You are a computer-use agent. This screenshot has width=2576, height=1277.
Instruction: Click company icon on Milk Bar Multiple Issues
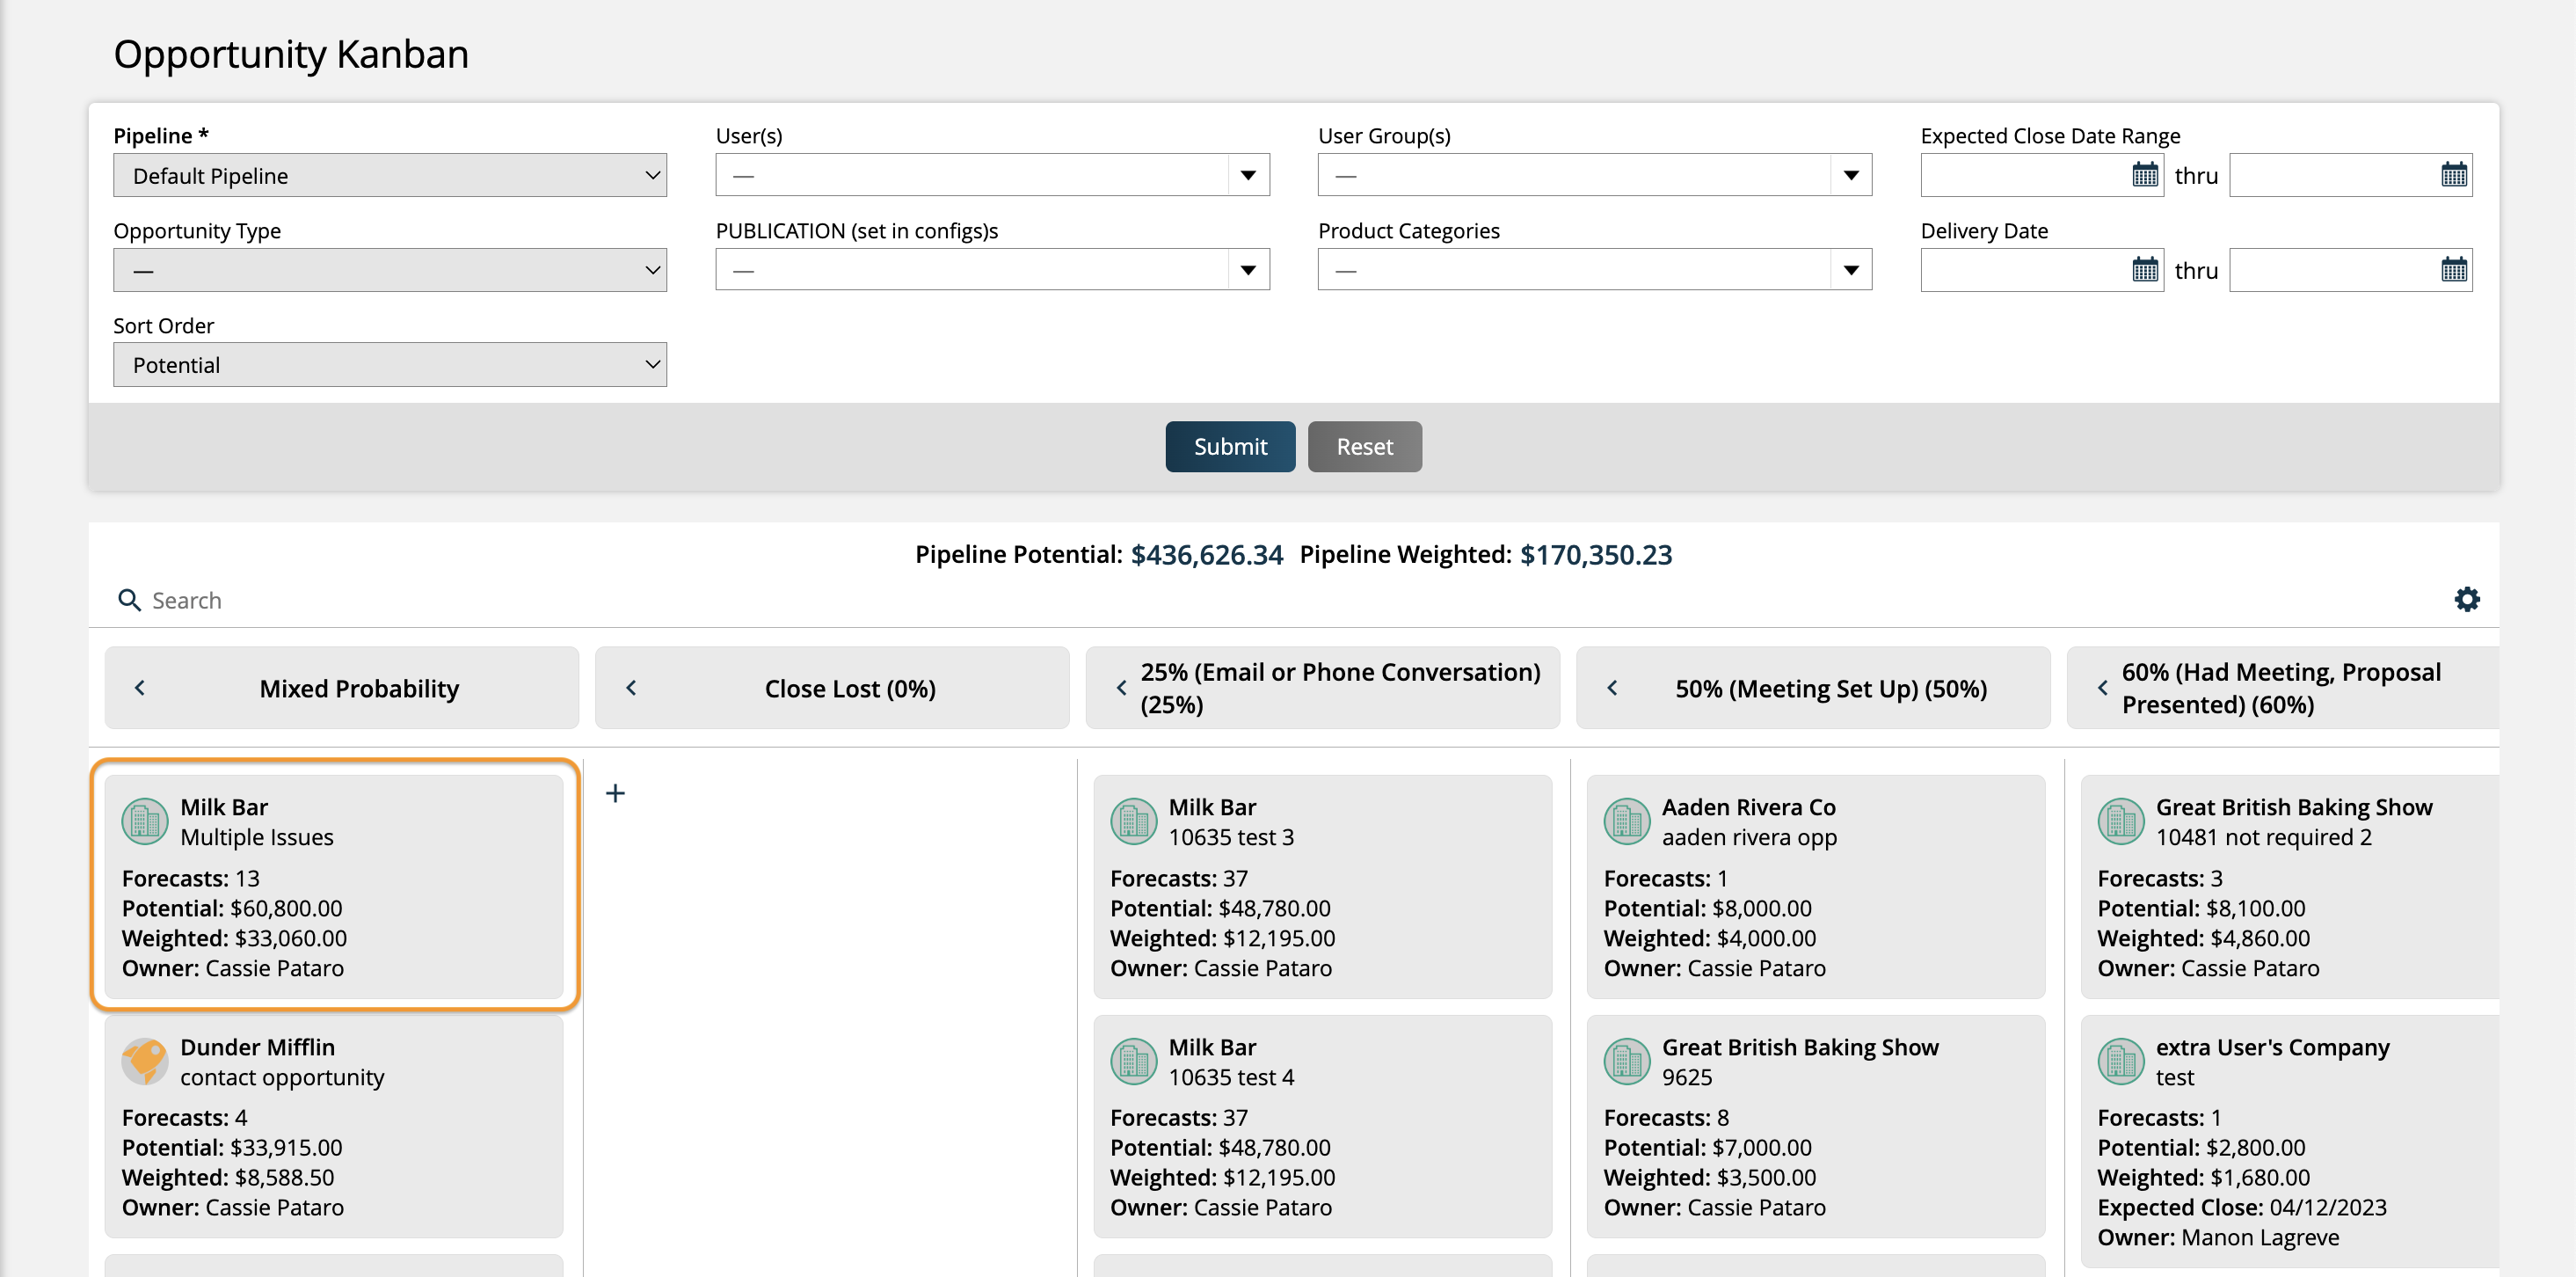point(145,821)
